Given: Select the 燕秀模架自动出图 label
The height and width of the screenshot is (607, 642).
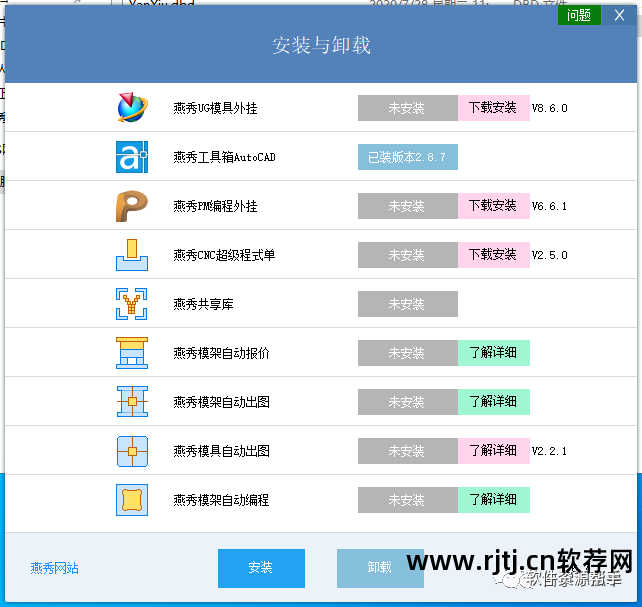Looking at the screenshot, I should [222, 402].
